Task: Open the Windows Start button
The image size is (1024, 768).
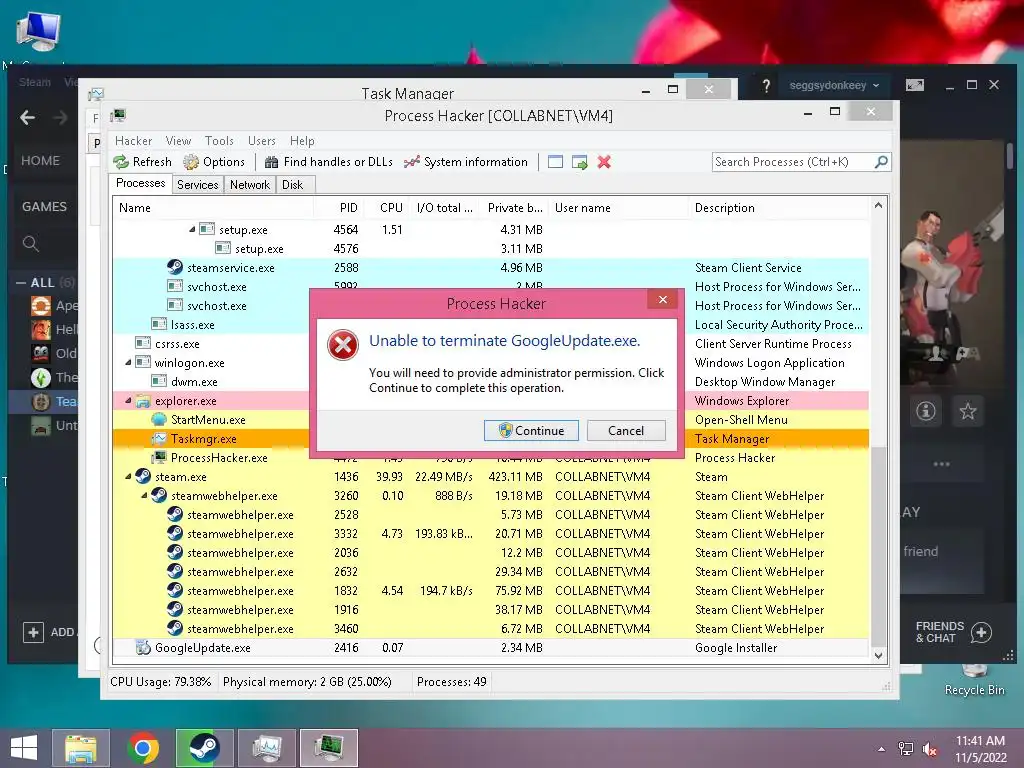Action: click(24, 748)
